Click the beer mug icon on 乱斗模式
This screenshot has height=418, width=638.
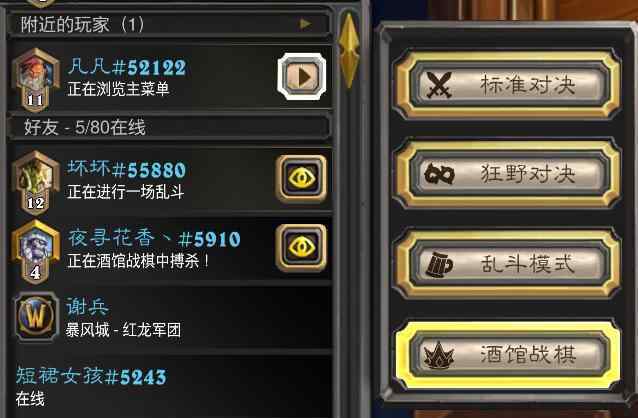coord(439,265)
